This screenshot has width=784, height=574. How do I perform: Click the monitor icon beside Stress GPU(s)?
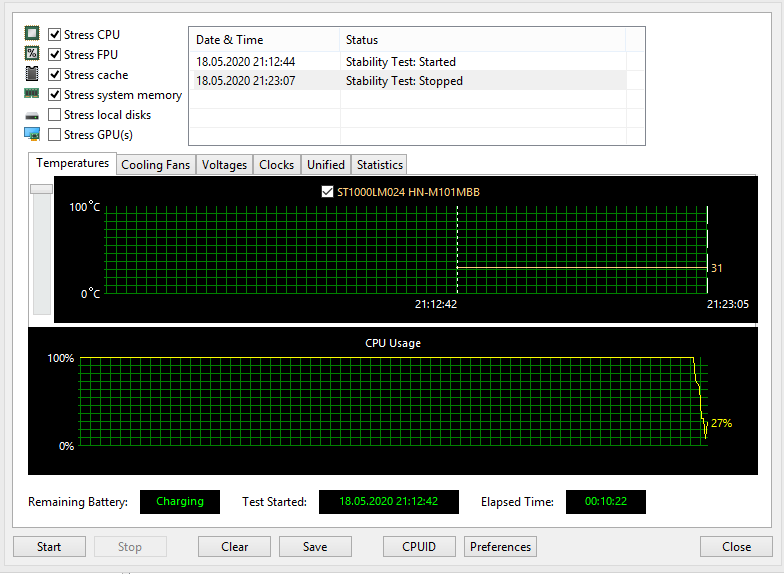point(32,134)
